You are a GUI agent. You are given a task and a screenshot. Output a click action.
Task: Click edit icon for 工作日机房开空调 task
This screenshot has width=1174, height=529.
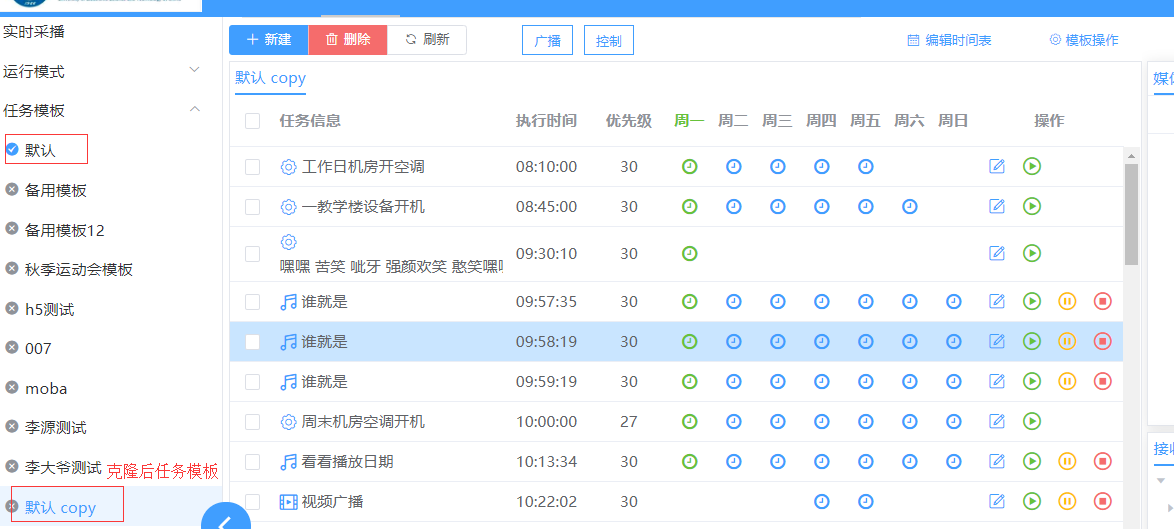(996, 166)
